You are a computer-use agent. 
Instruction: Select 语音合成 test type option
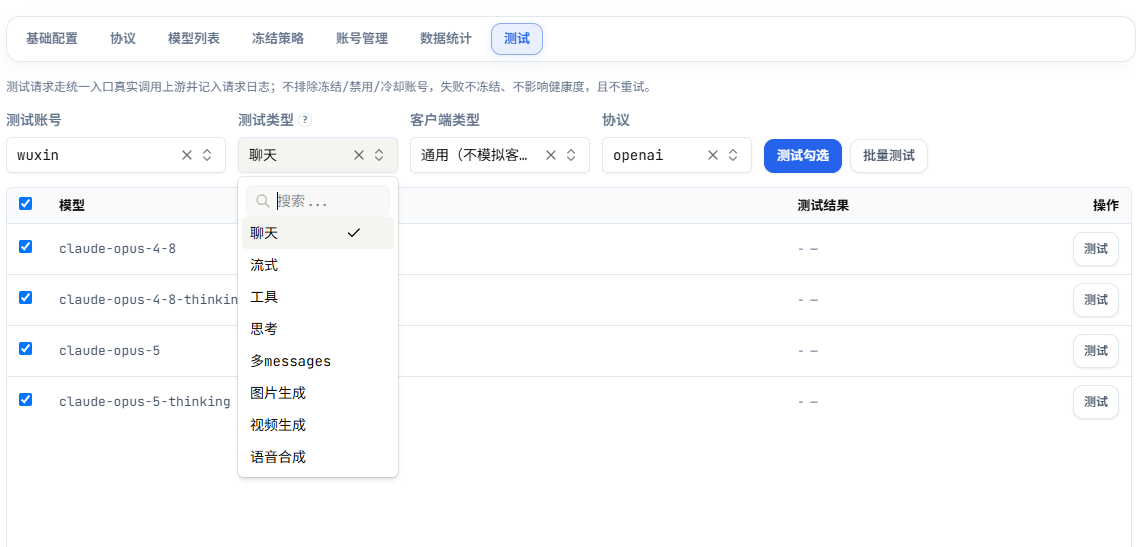318,456
